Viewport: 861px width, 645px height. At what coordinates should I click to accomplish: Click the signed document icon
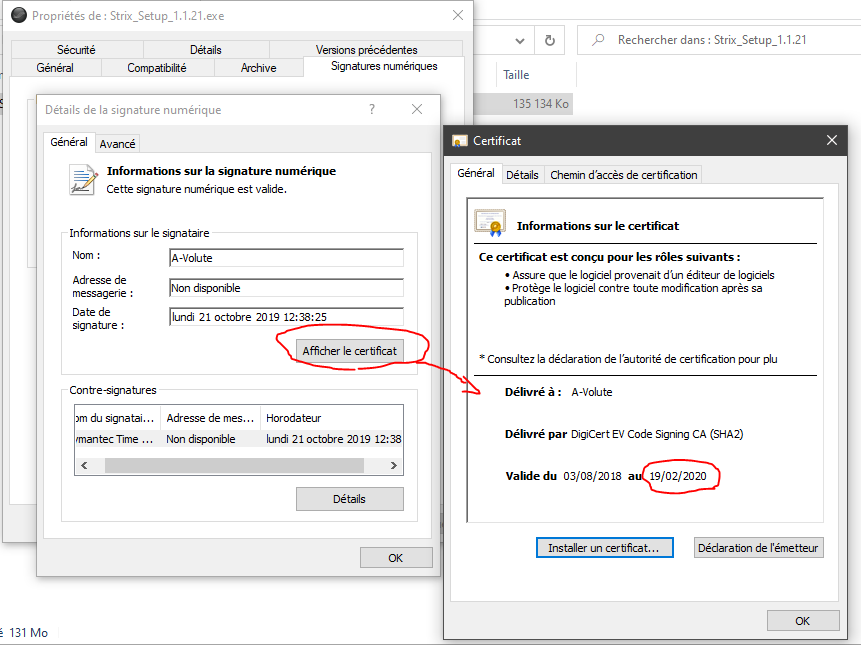(x=83, y=180)
